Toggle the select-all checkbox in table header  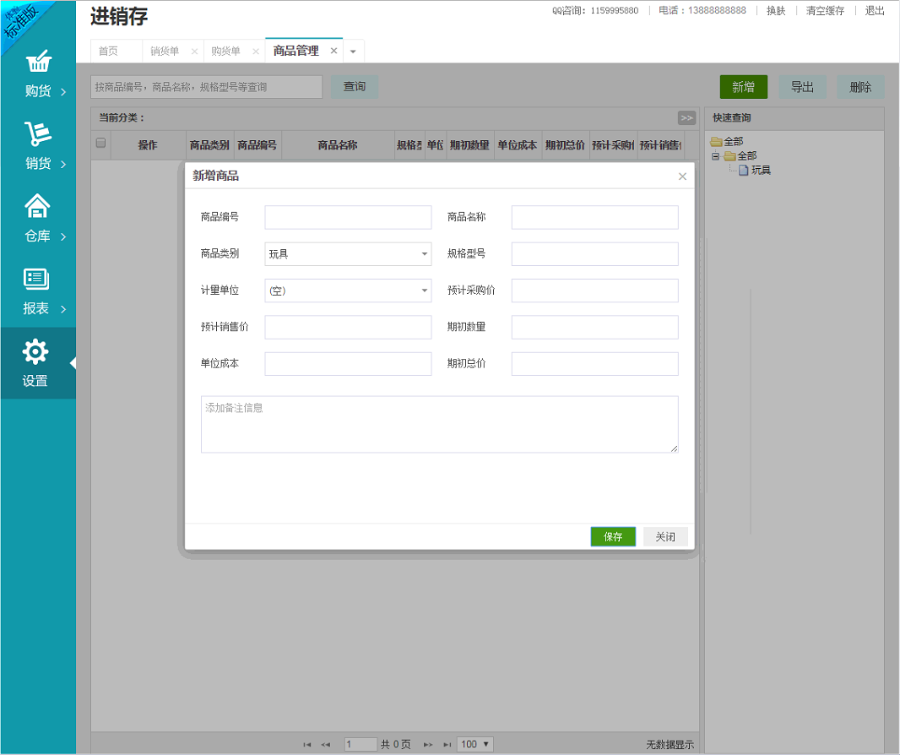coord(100,144)
